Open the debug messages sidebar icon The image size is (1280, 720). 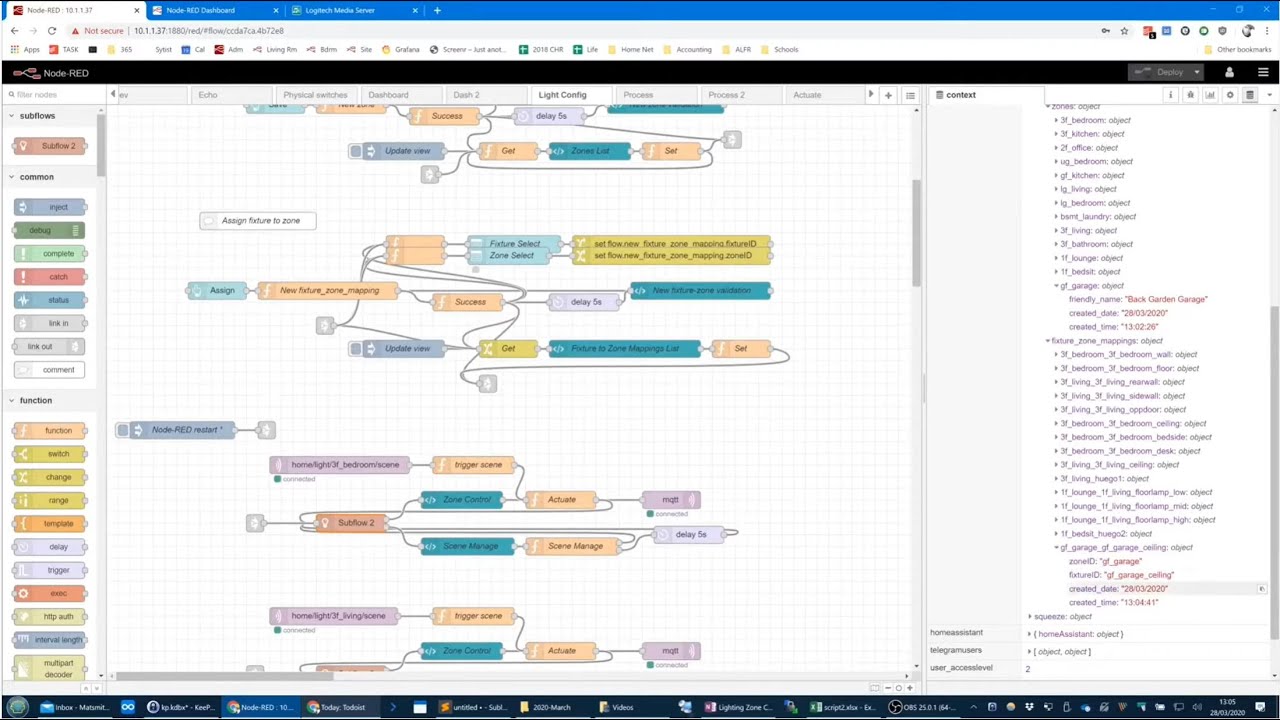tap(1190, 95)
